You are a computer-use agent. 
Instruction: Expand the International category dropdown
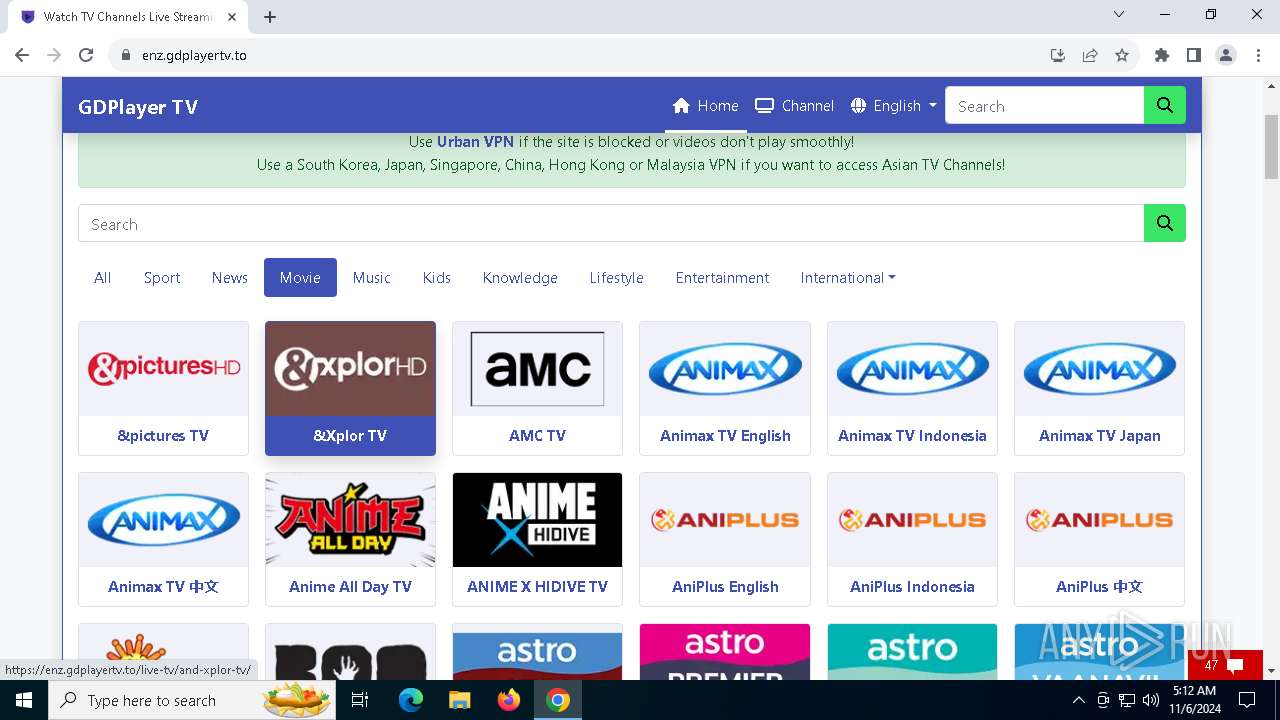847,278
